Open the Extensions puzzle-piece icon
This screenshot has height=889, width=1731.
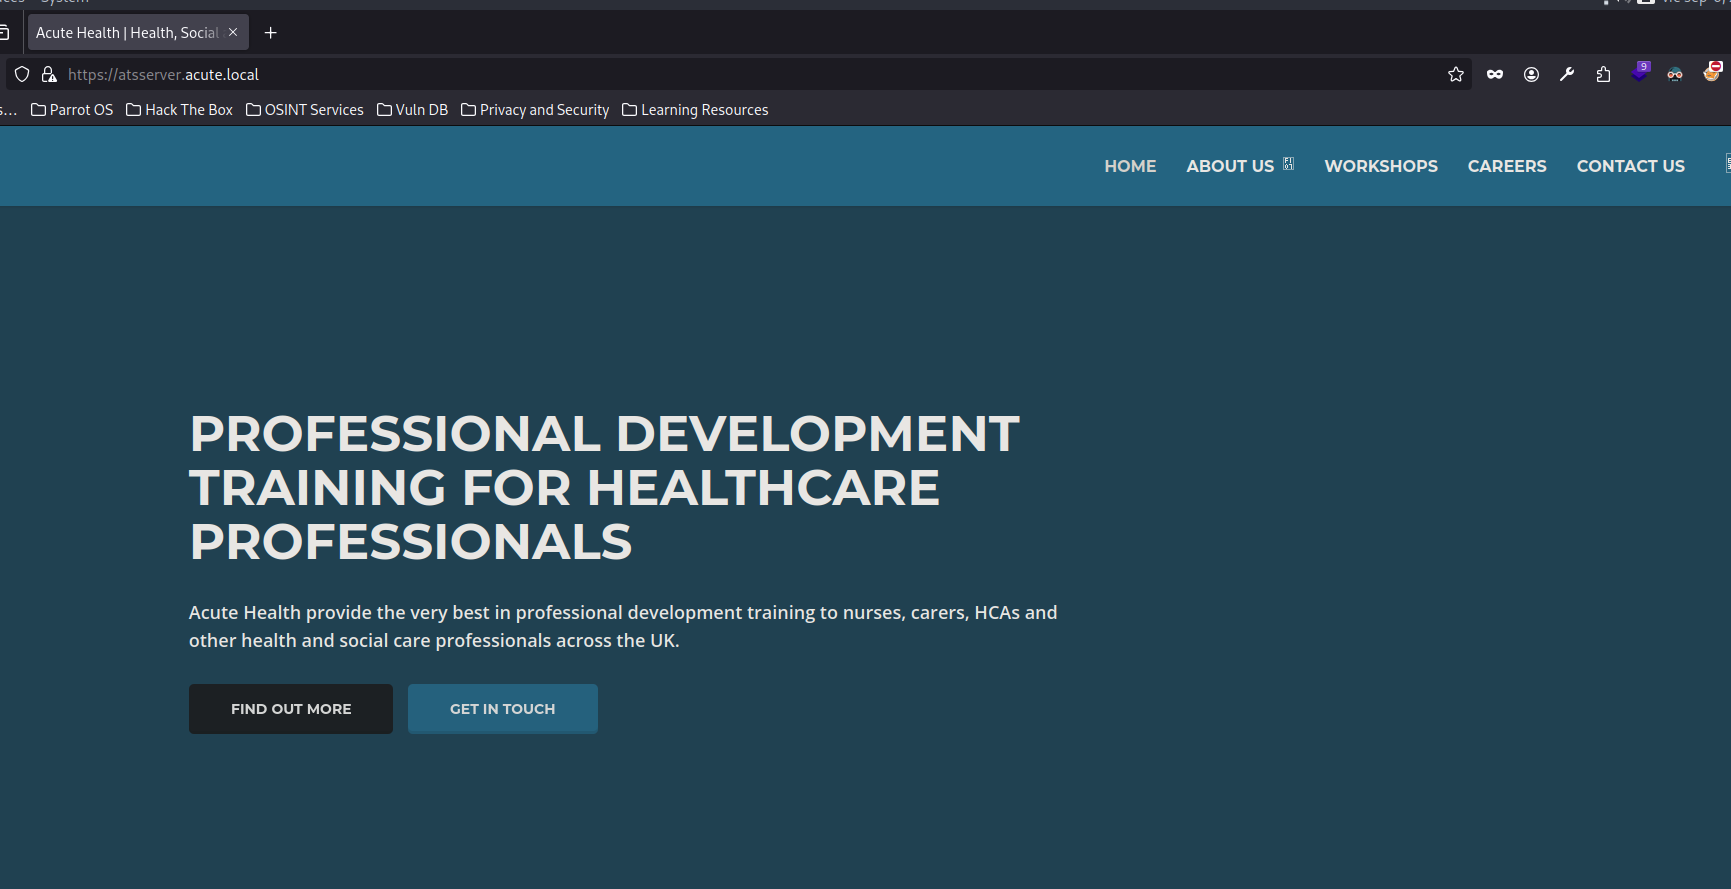pyautogui.click(x=1603, y=74)
